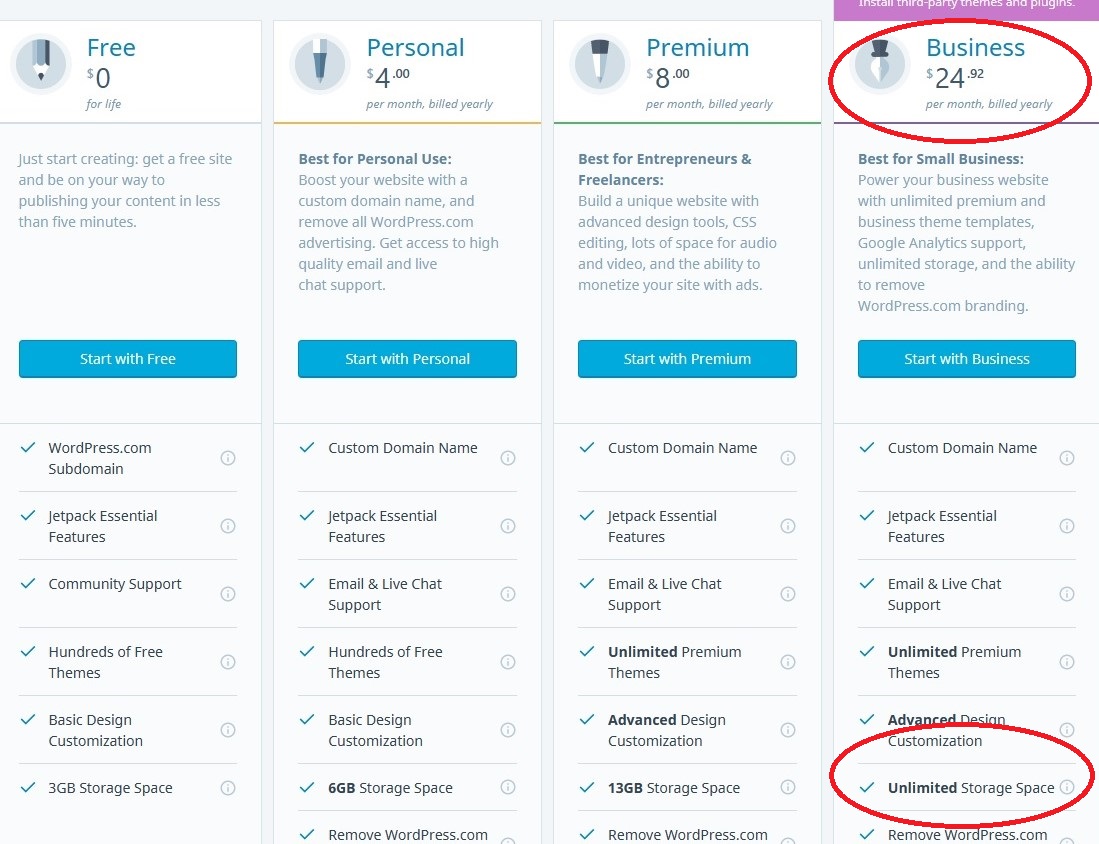Screen dimensions: 1099x844
Task: Click the Free plan pencil icon
Action: 41,64
